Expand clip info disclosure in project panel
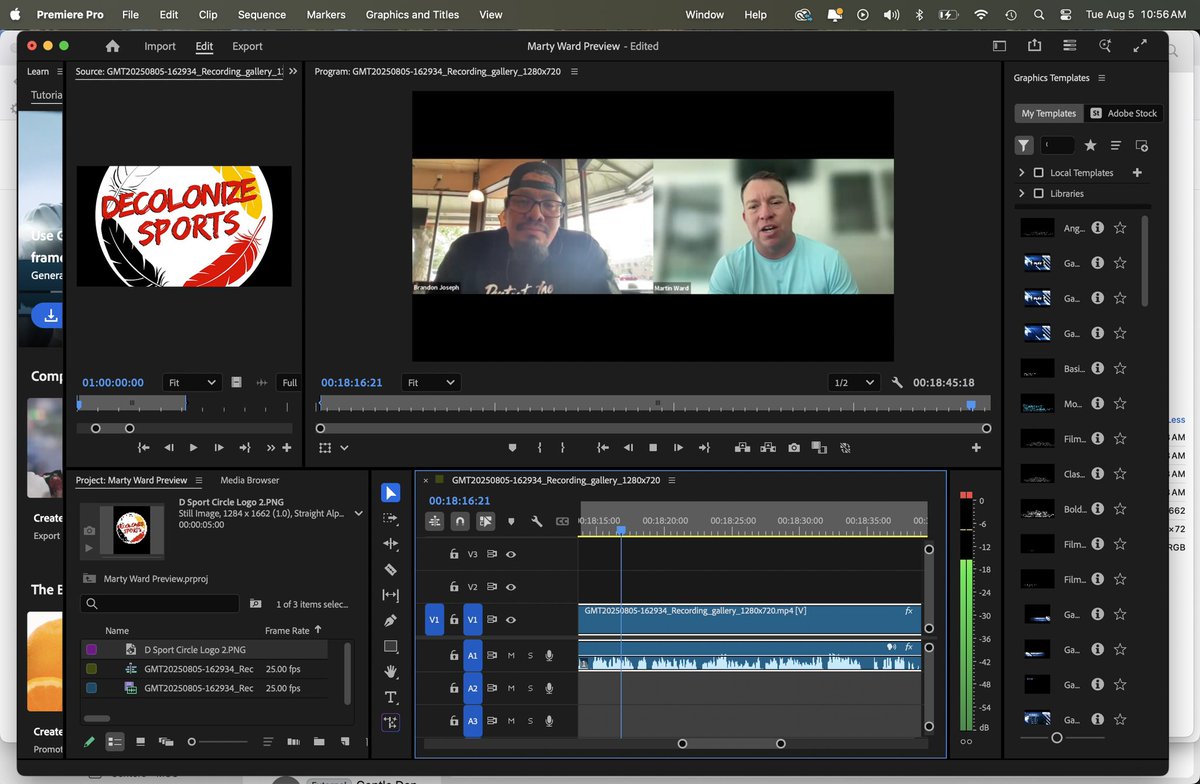This screenshot has height=784, width=1200. tap(358, 514)
